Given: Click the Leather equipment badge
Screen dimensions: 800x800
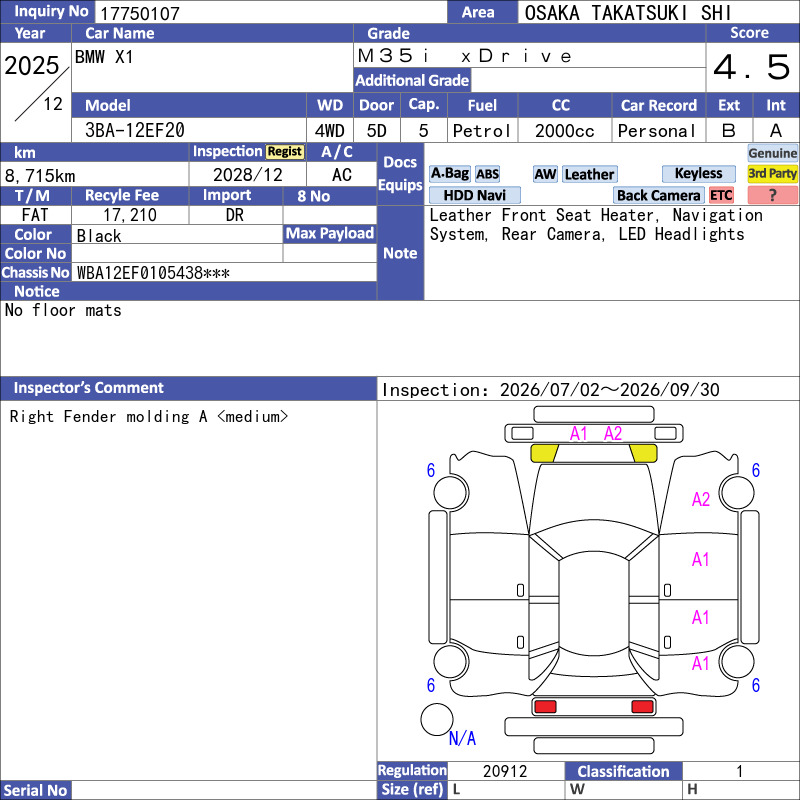Looking at the screenshot, I should tap(590, 174).
